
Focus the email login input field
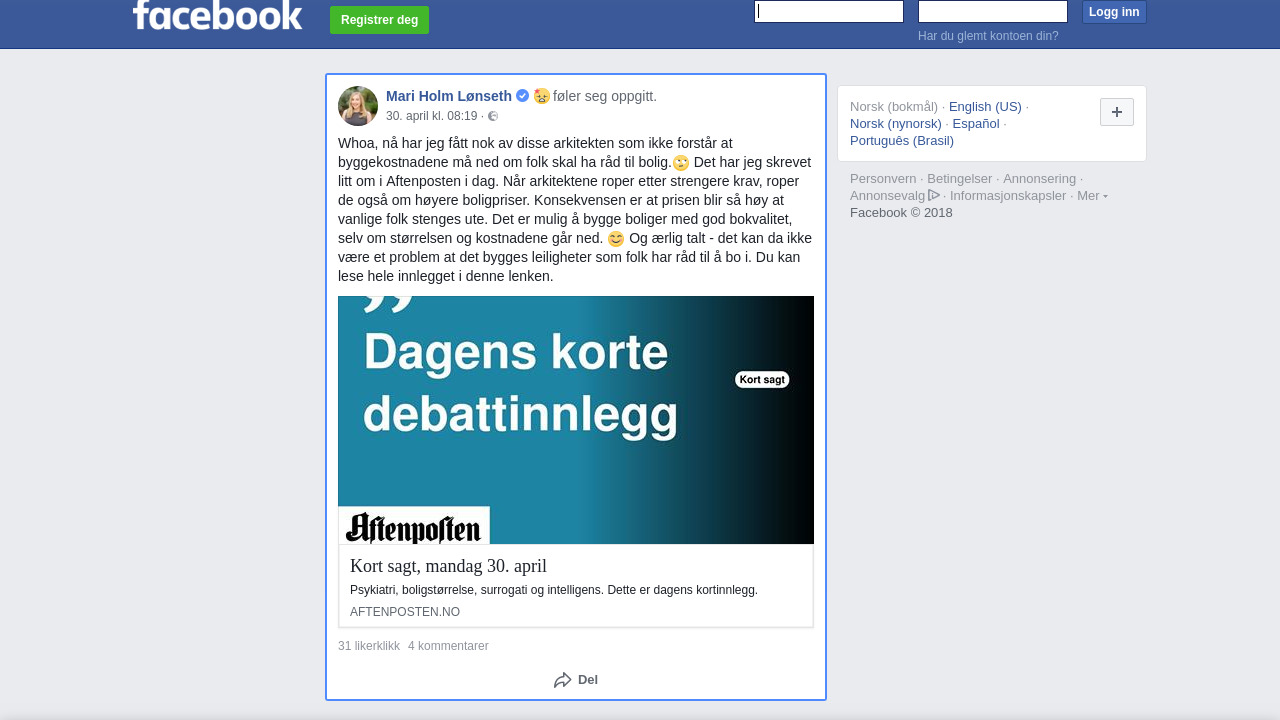coord(829,11)
